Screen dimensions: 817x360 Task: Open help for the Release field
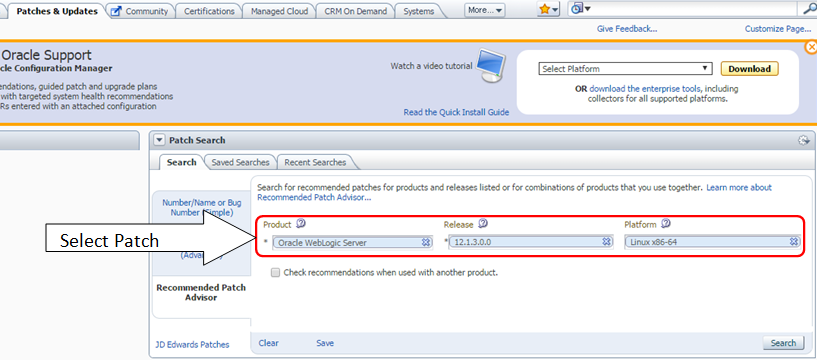(x=482, y=224)
